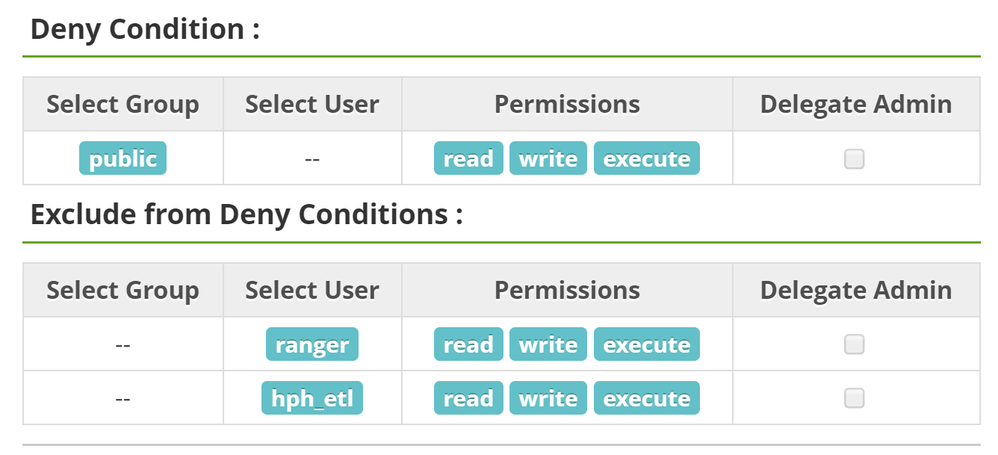Click the hph_etl user tag
The width and height of the screenshot is (998, 455).
click(312, 398)
